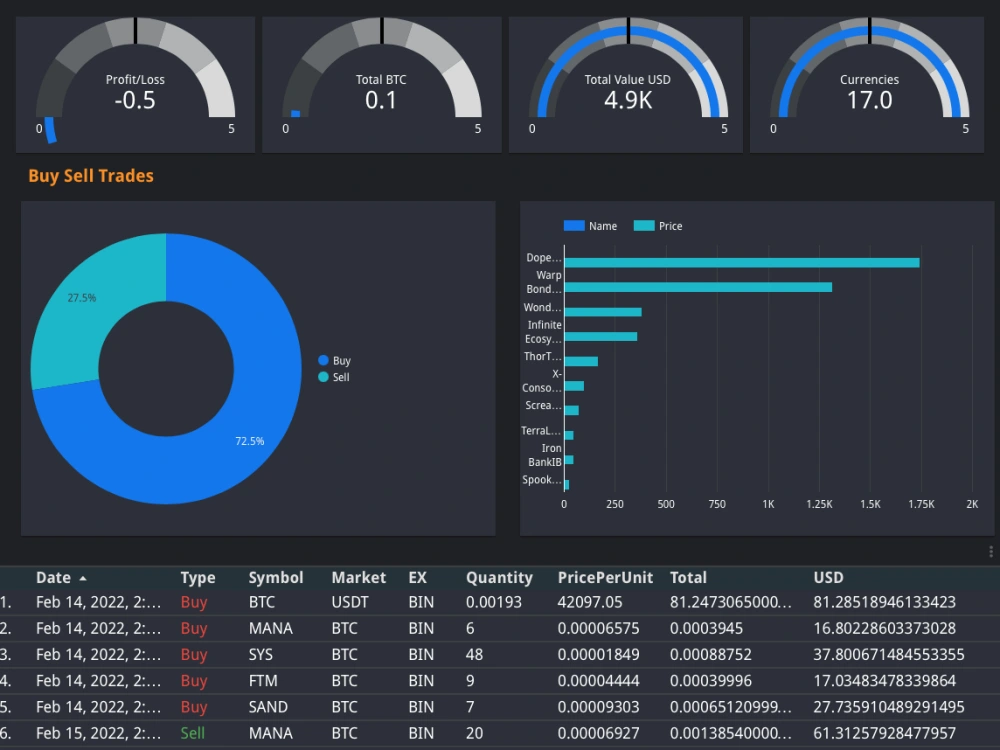
Task: Sort the table by the Symbol column
Action: click(275, 577)
